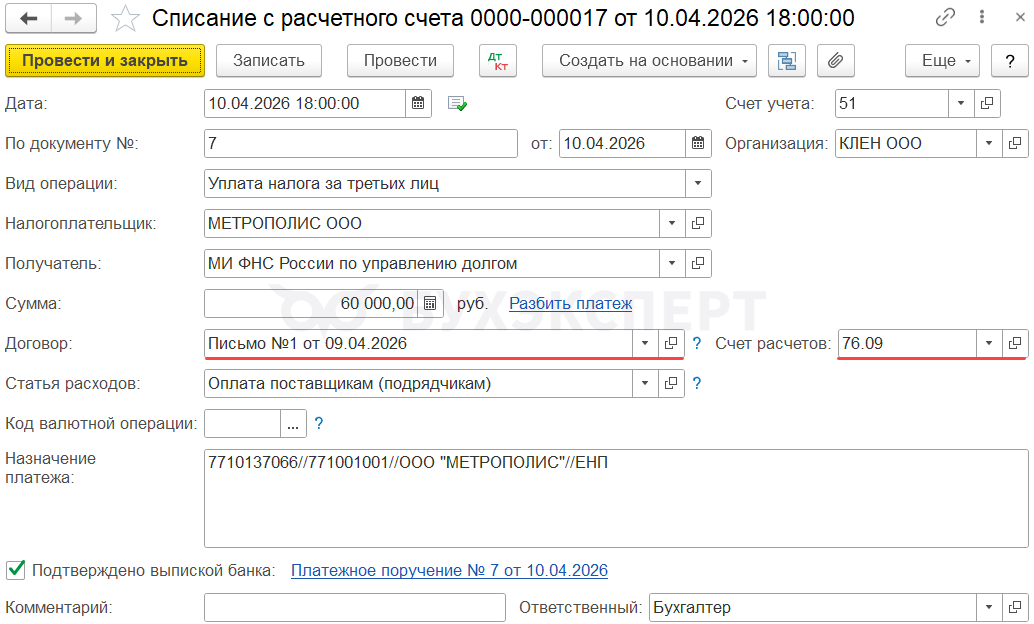Open 'Платежное поручение № 7' link

(449, 570)
